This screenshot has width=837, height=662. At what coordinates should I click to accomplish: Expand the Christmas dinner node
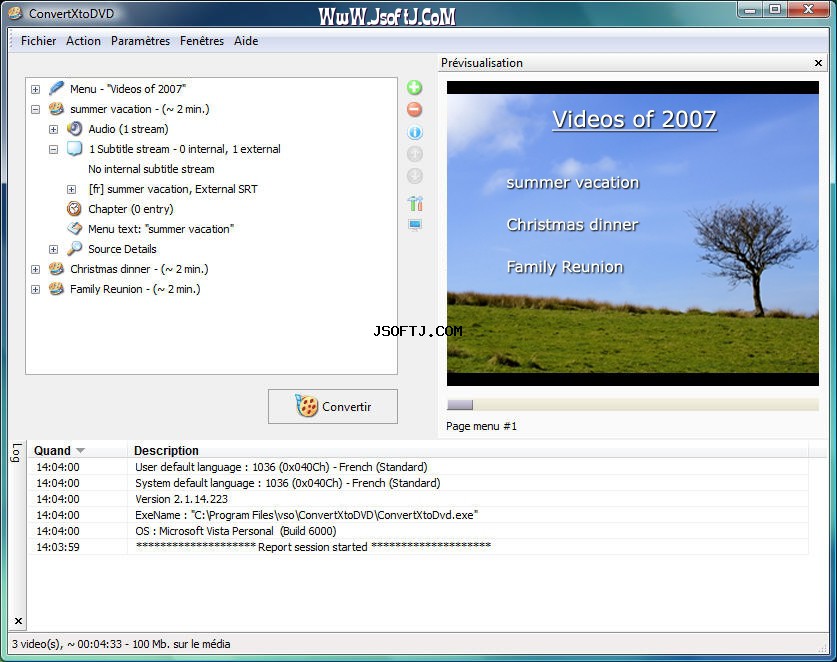pos(35,270)
